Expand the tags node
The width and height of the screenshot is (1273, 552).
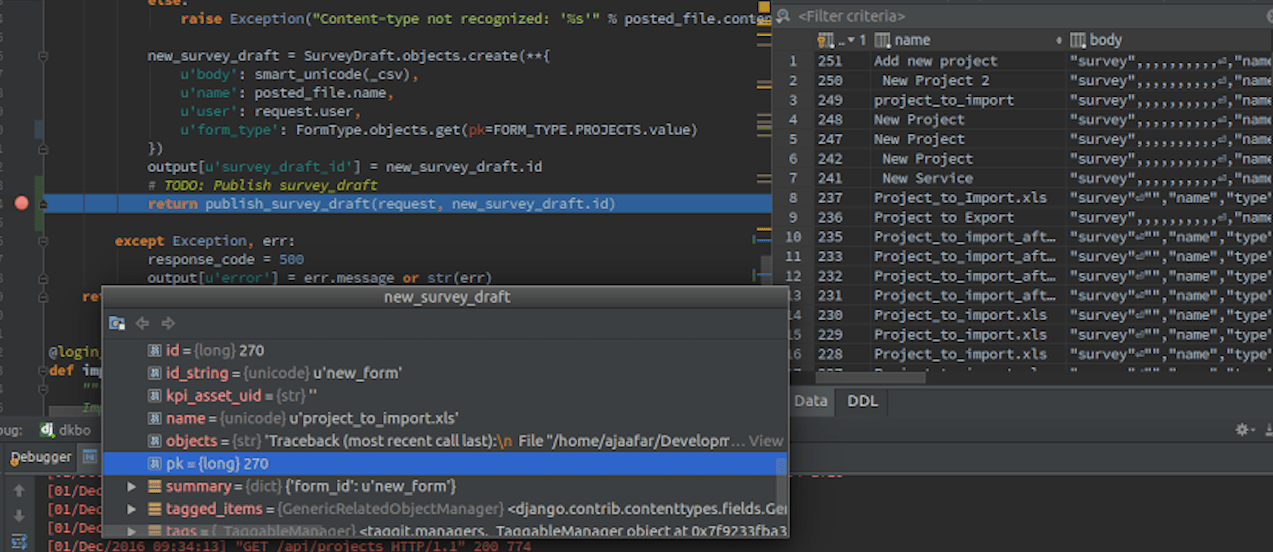[131, 530]
